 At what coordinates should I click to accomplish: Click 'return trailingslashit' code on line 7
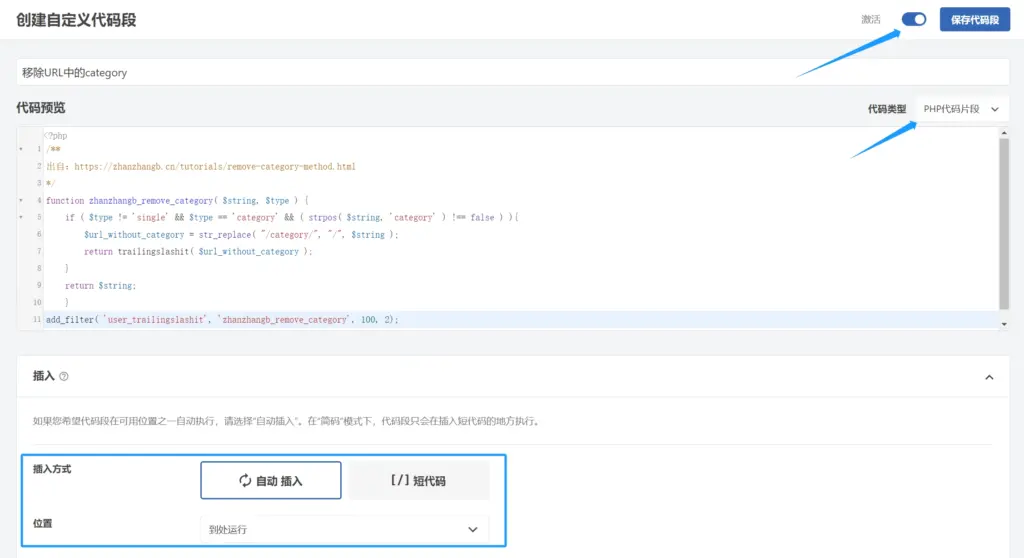click(198, 252)
